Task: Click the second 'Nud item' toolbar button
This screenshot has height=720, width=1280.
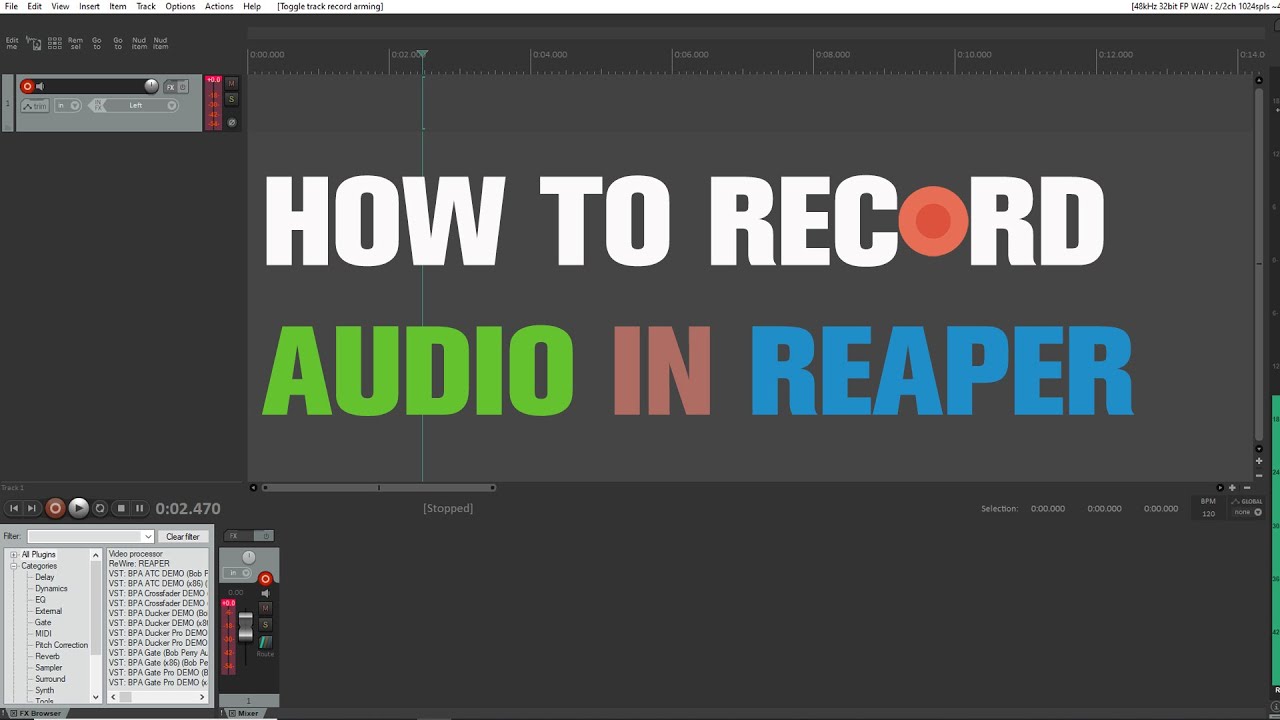Action: click(x=160, y=43)
